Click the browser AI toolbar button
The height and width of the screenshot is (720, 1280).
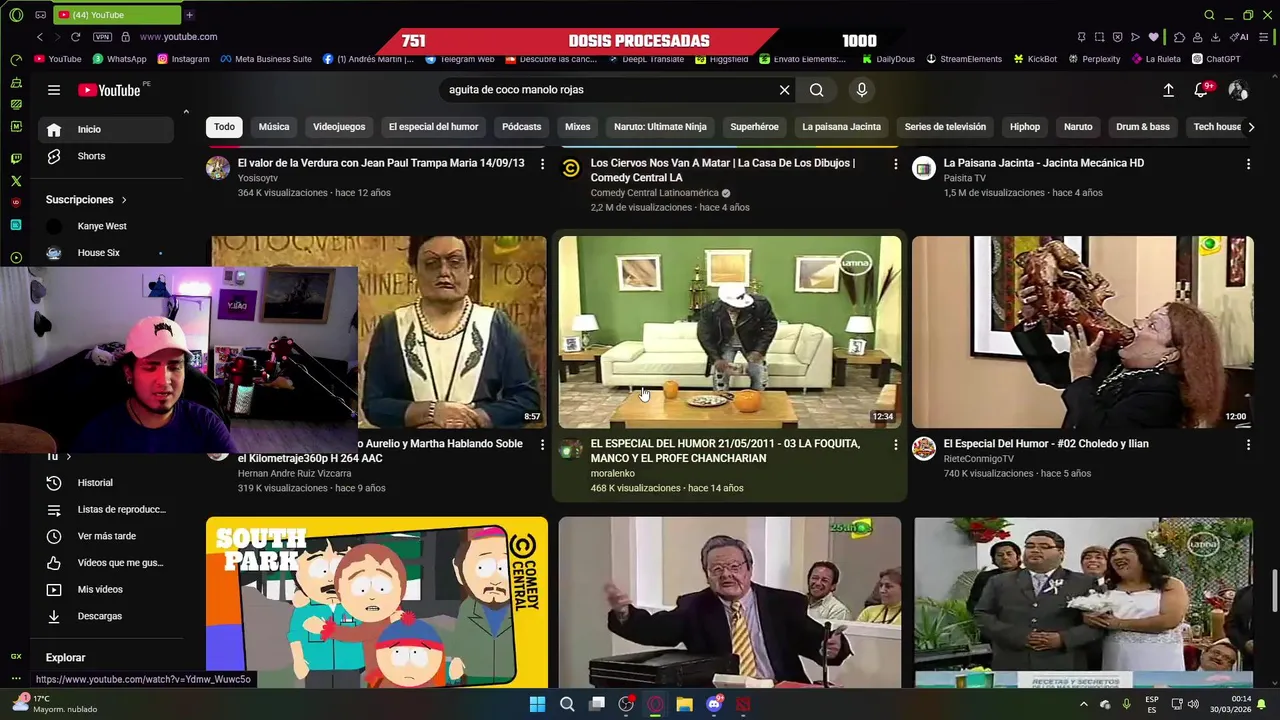click(x=1240, y=37)
